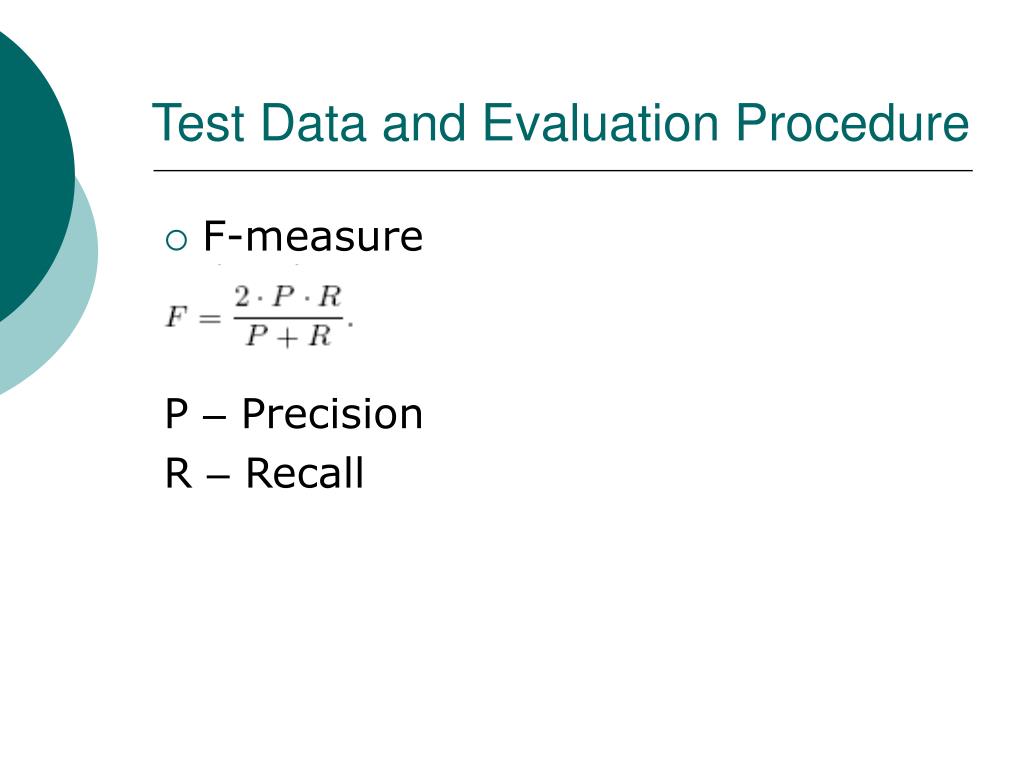Click the equals sign in the formula
Image resolution: width=1024 pixels, height=768 pixels.
tap(210, 319)
